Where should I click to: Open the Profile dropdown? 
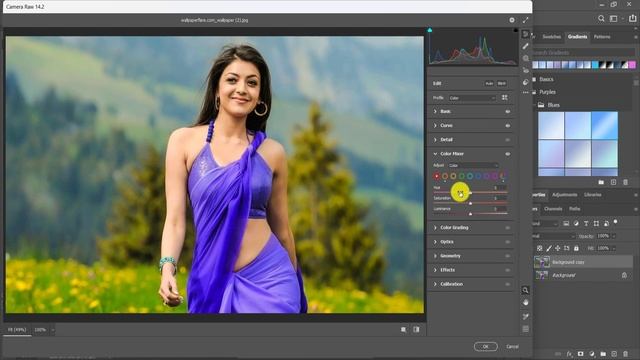point(472,98)
